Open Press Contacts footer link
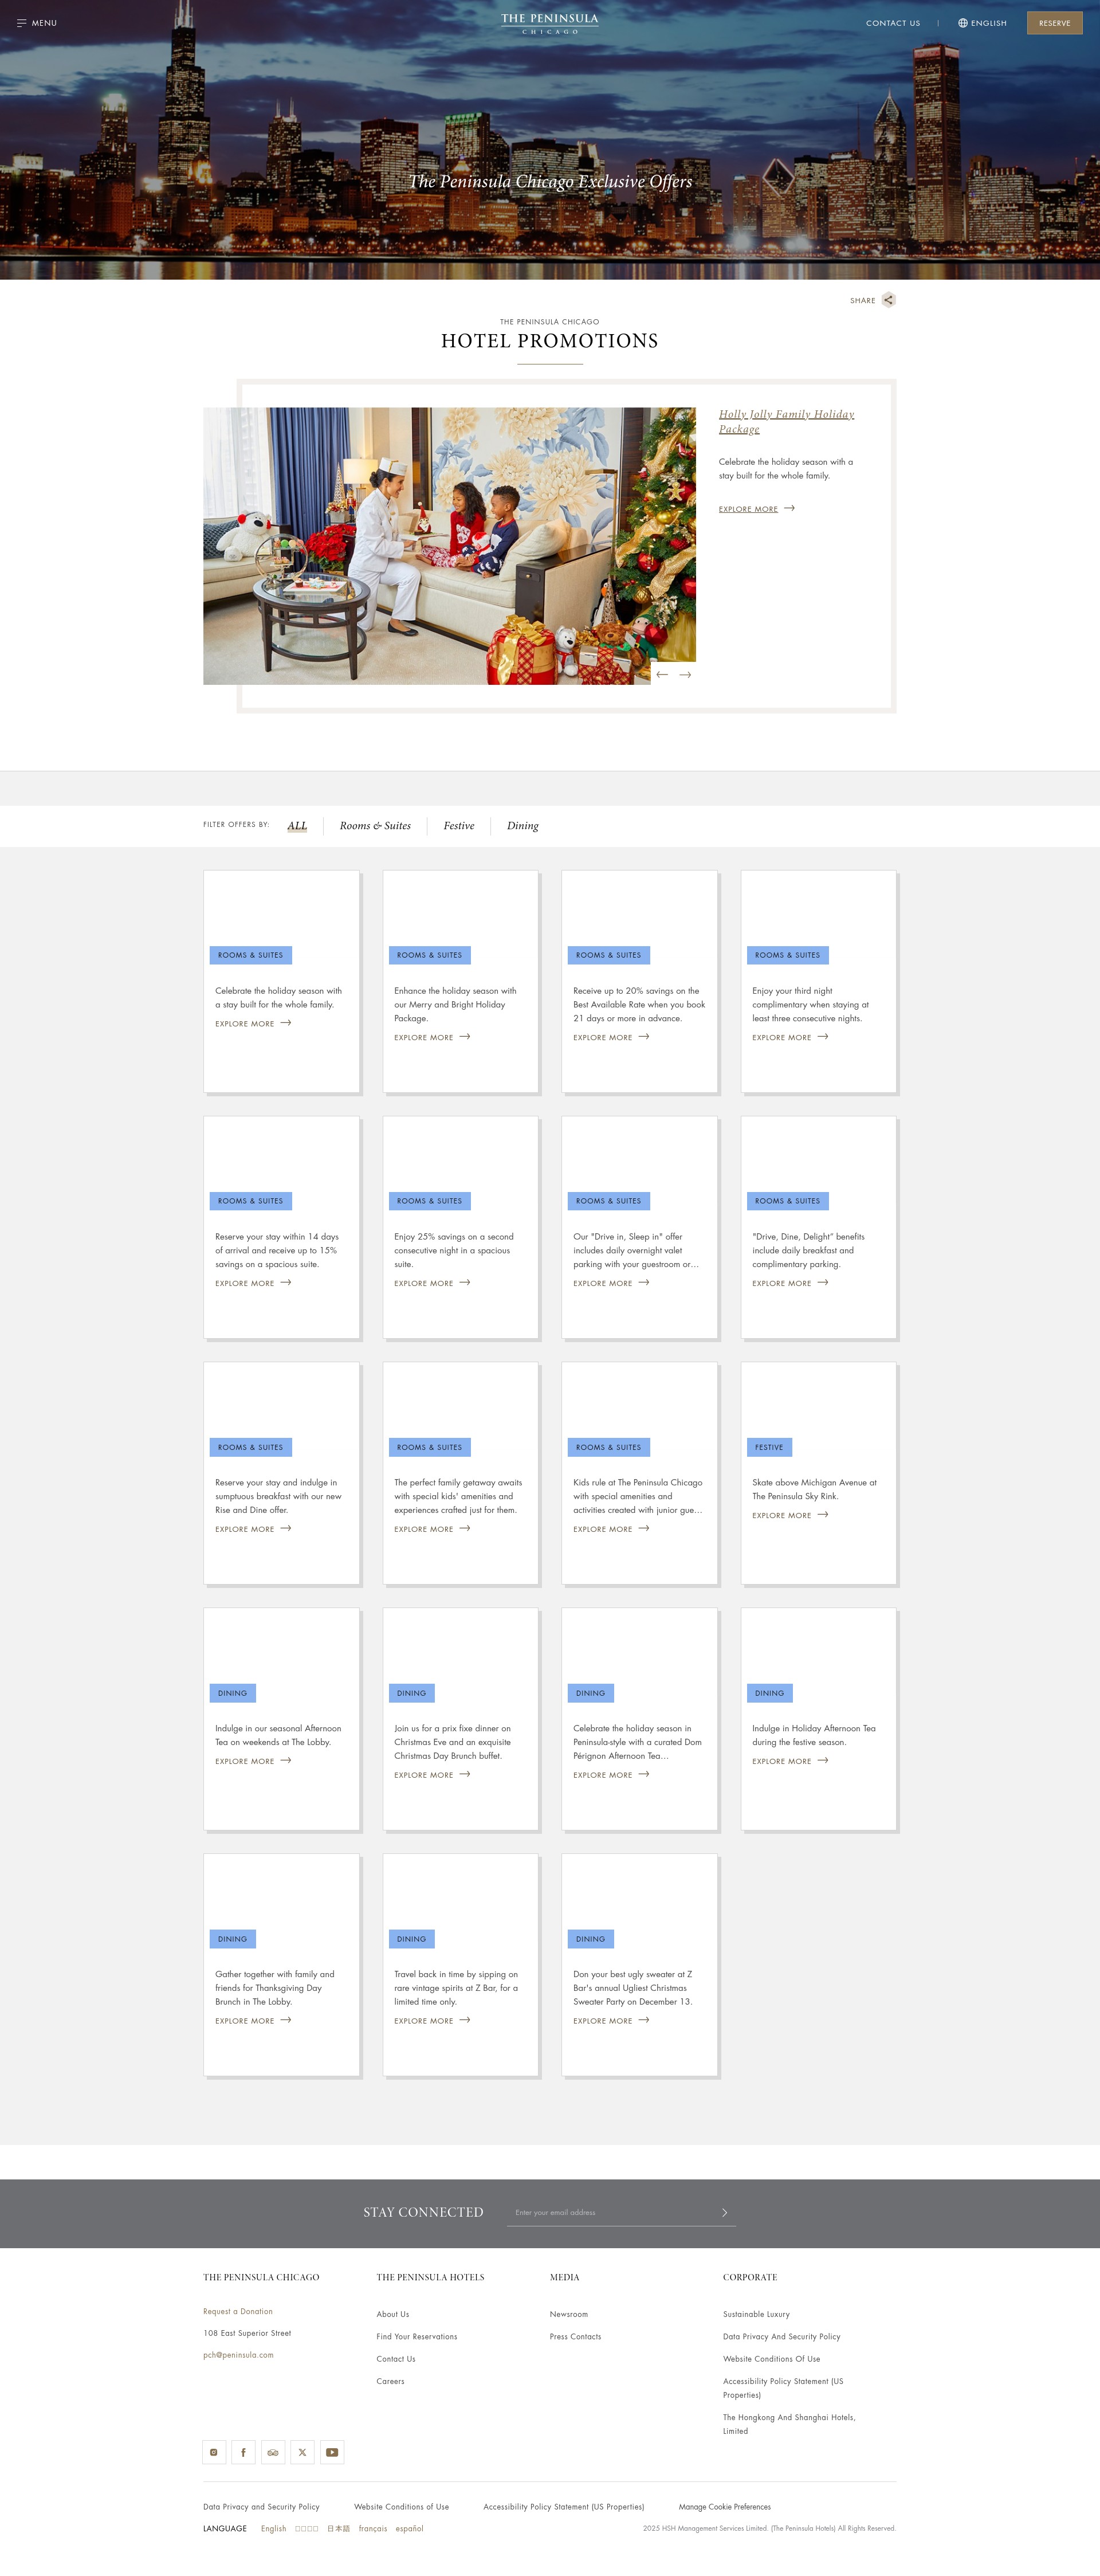The image size is (1100, 2576). pos(575,2337)
